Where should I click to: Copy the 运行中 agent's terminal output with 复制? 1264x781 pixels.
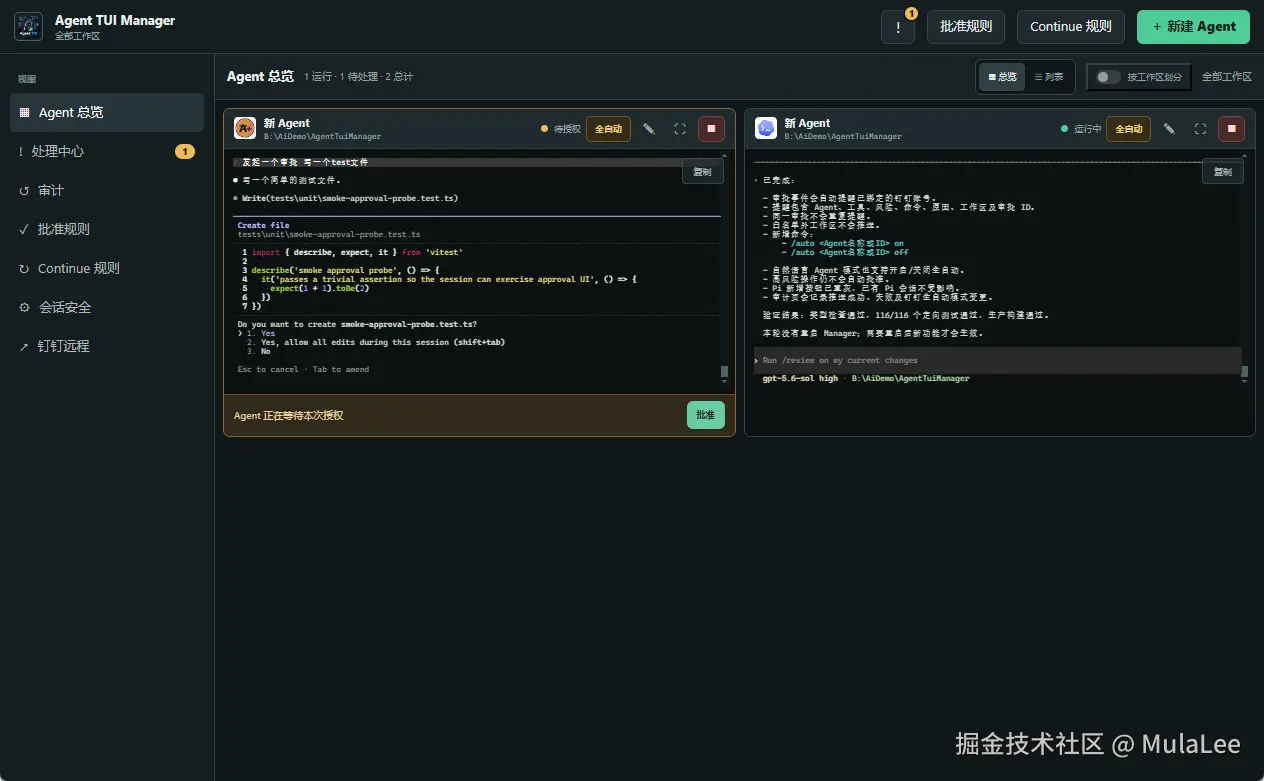[x=1223, y=172]
